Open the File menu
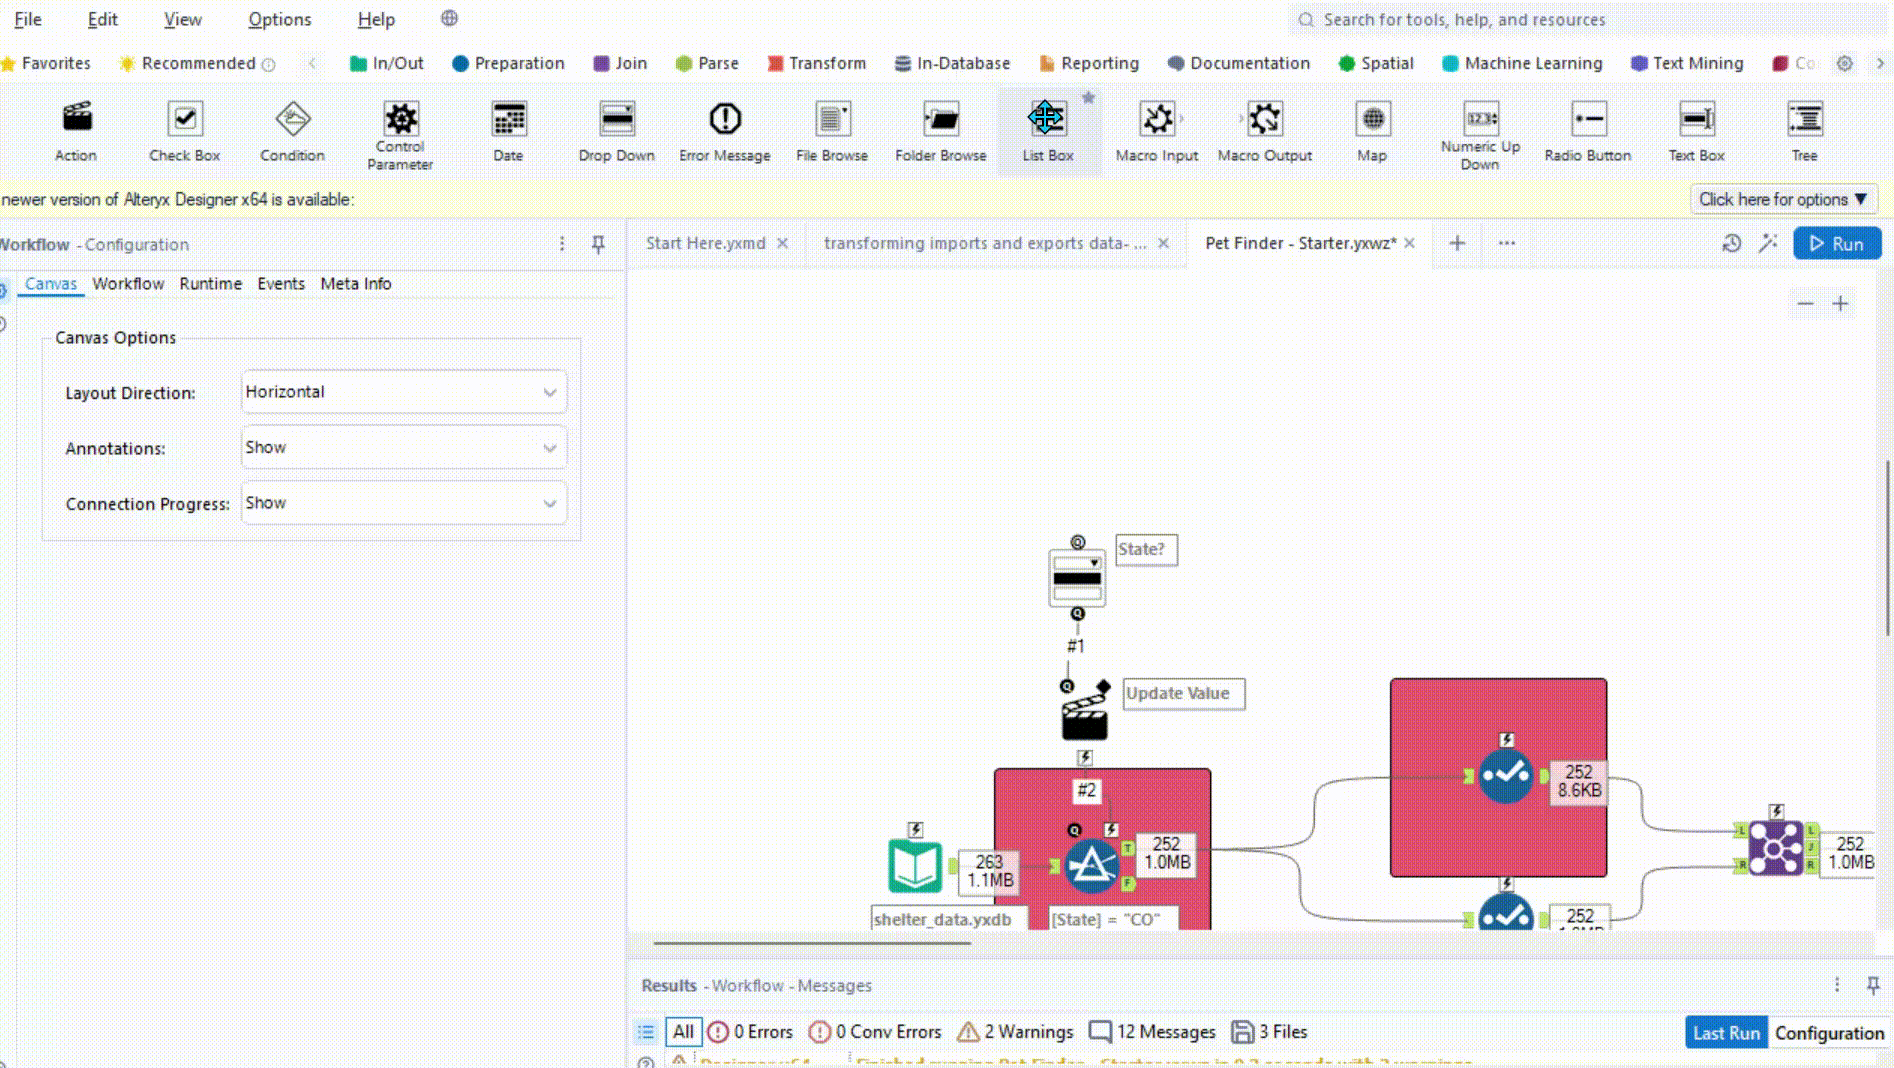 click(28, 19)
